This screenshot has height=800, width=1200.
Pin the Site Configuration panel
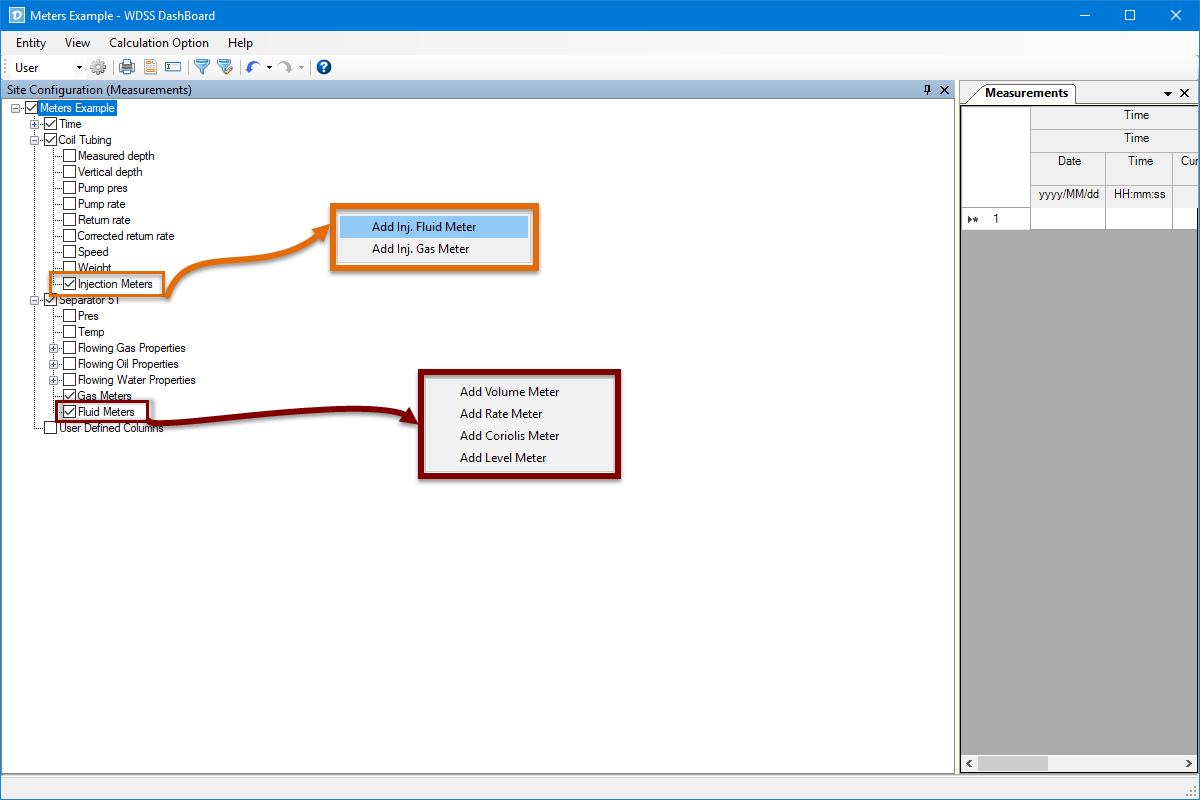(927, 90)
